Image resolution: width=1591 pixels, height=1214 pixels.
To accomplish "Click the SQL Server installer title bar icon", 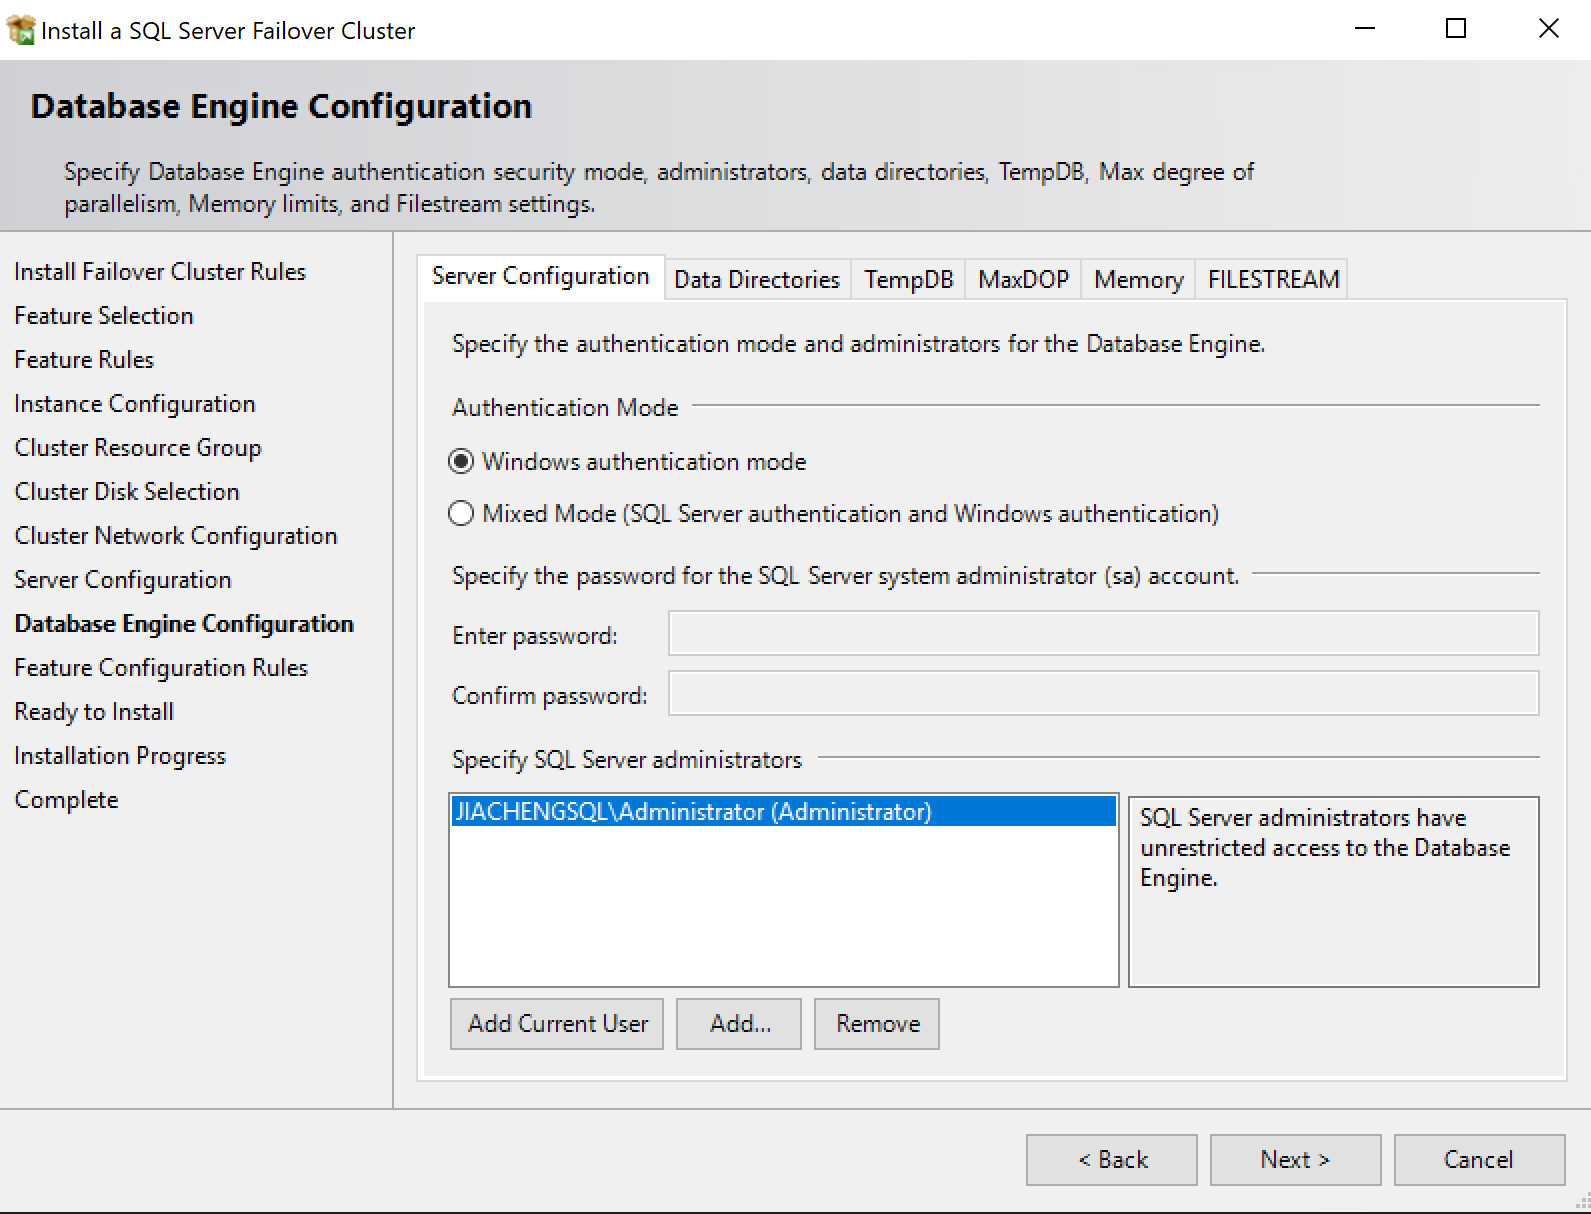I will coord(20,30).
